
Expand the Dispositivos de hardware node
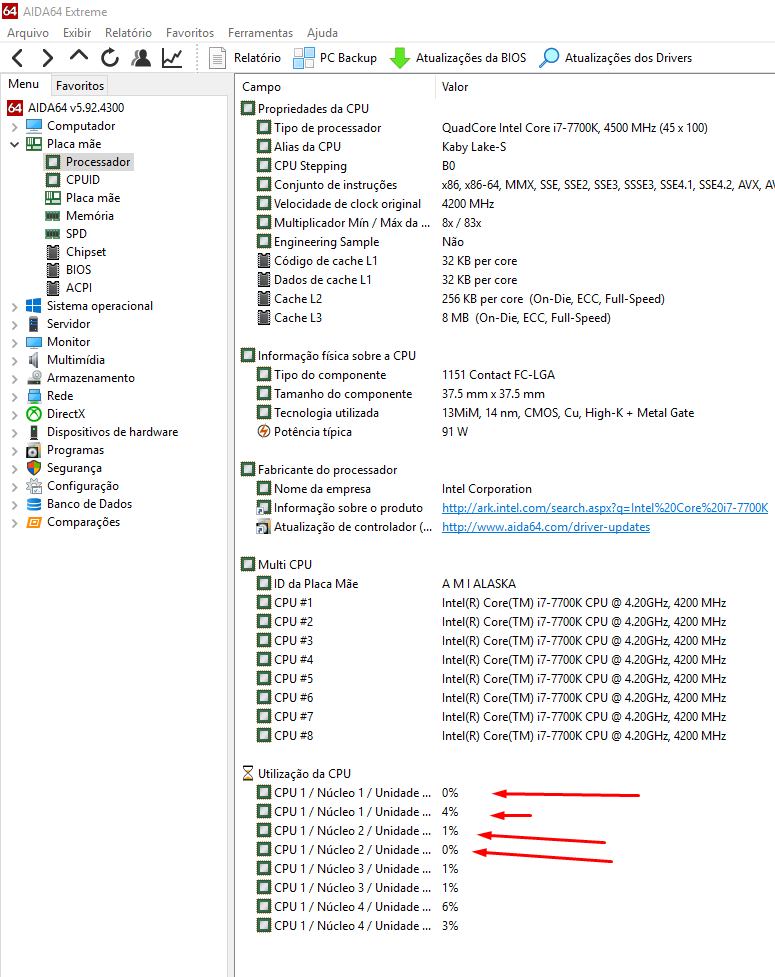[14, 432]
